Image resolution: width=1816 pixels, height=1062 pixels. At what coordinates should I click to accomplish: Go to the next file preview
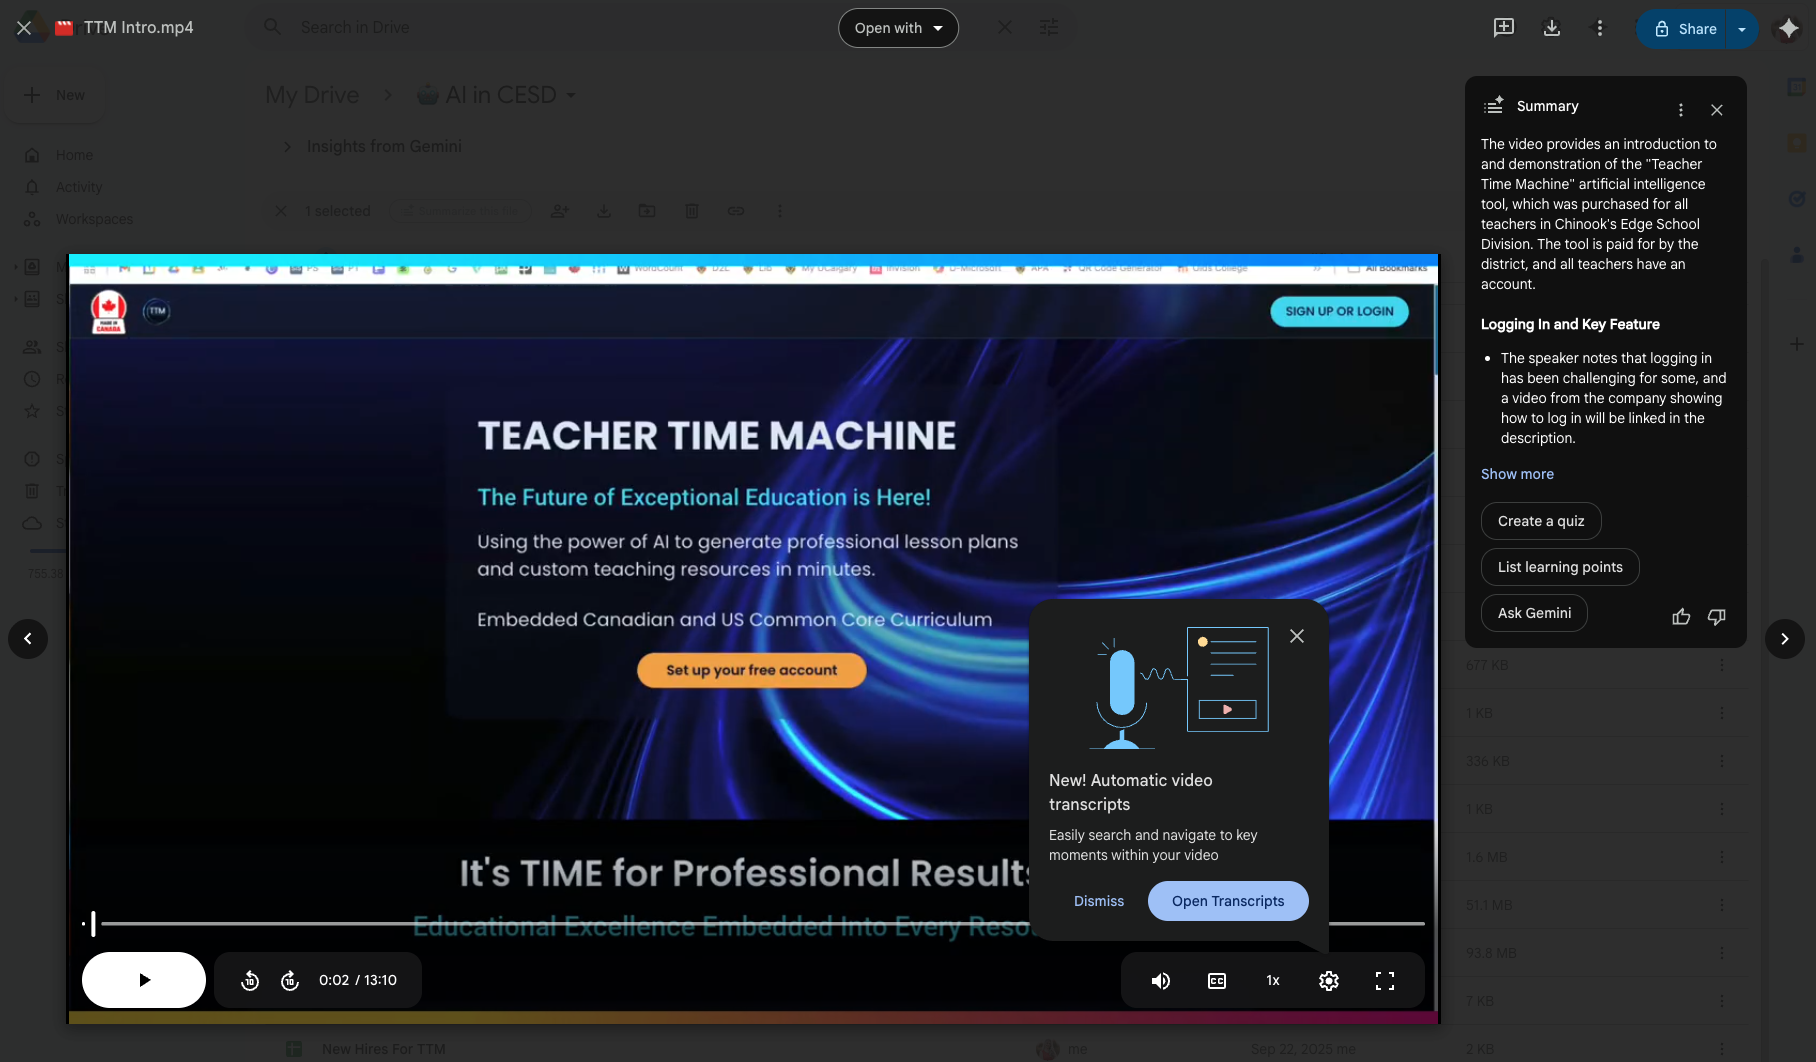click(x=1785, y=639)
